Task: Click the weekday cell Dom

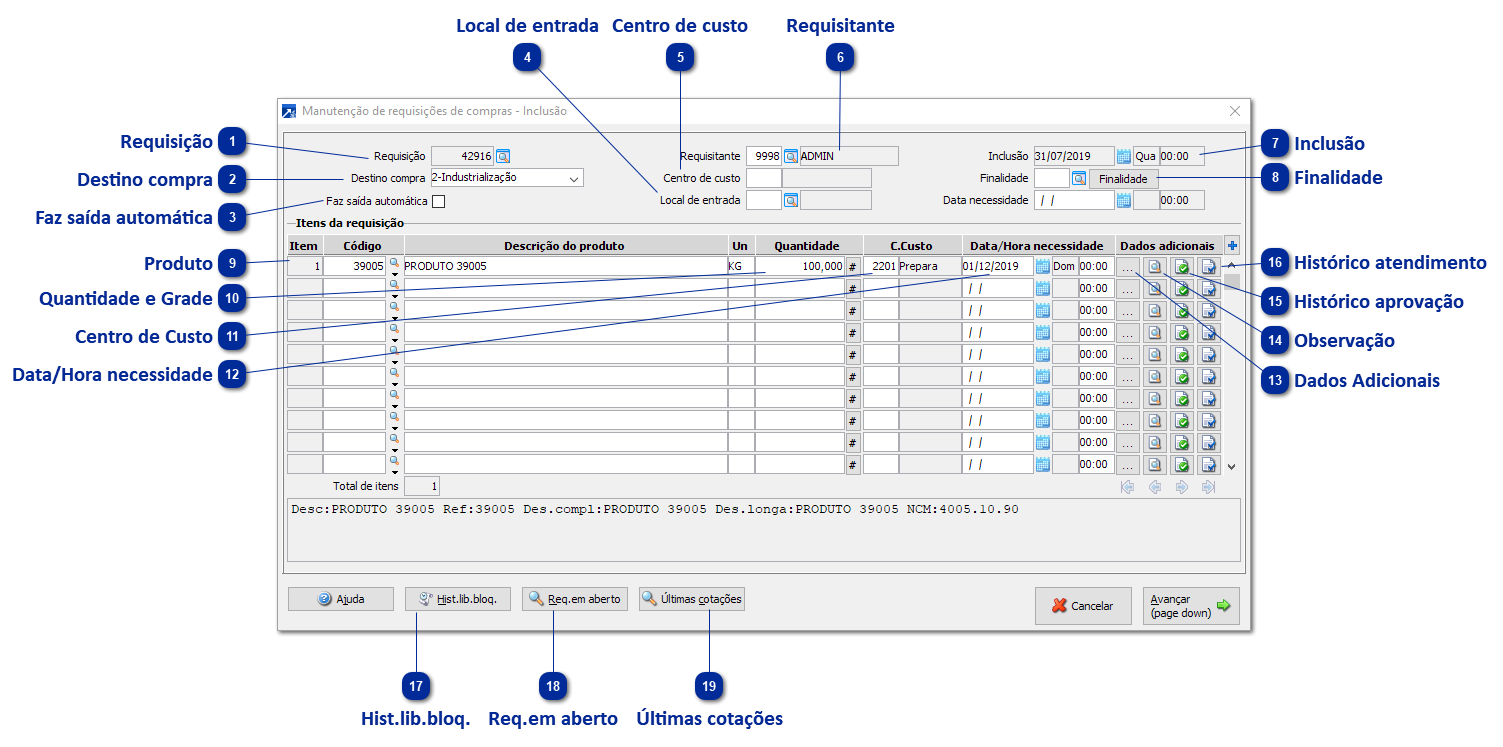Action: click(x=1064, y=267)
